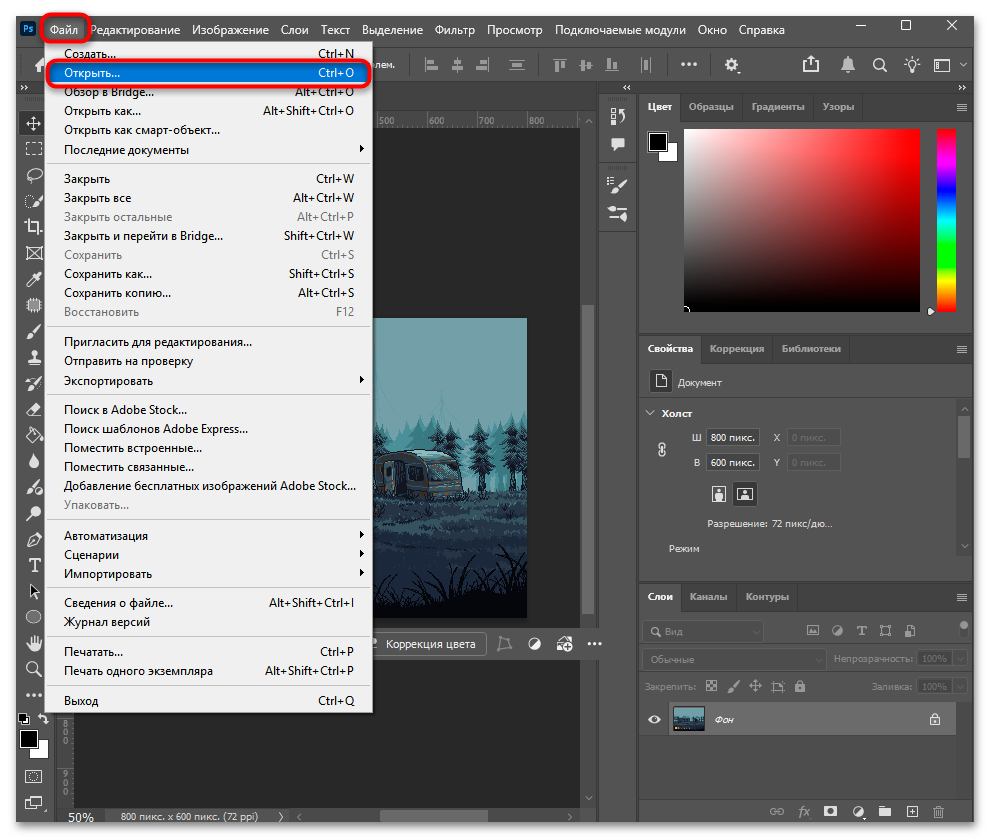Open the Вид layer filter type dropdown
Screen dimensions: 990x838
coord(703,631)
